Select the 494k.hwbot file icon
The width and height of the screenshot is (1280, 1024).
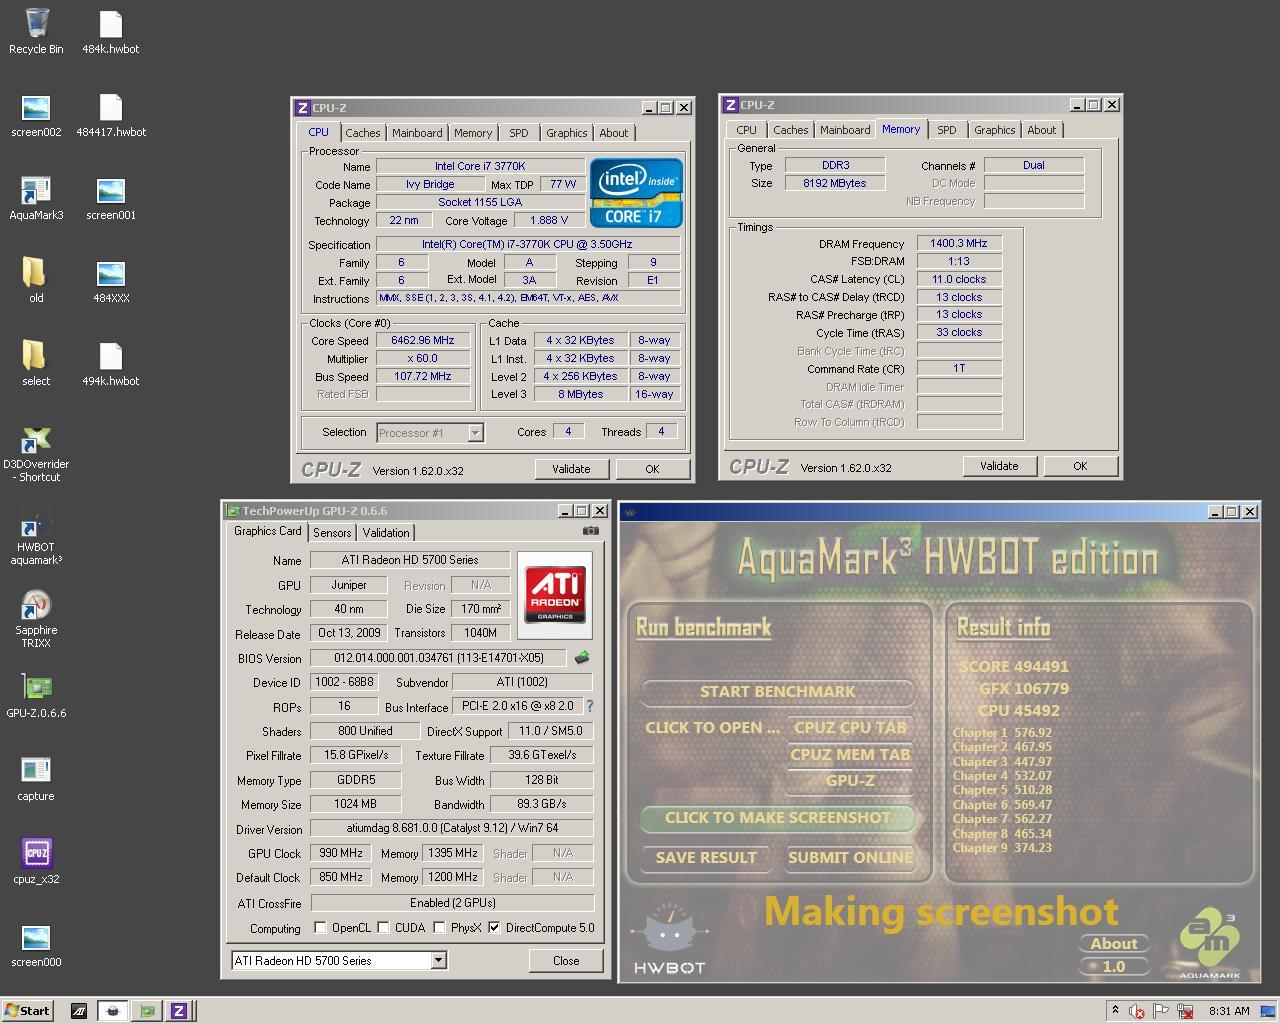[111, 364]
